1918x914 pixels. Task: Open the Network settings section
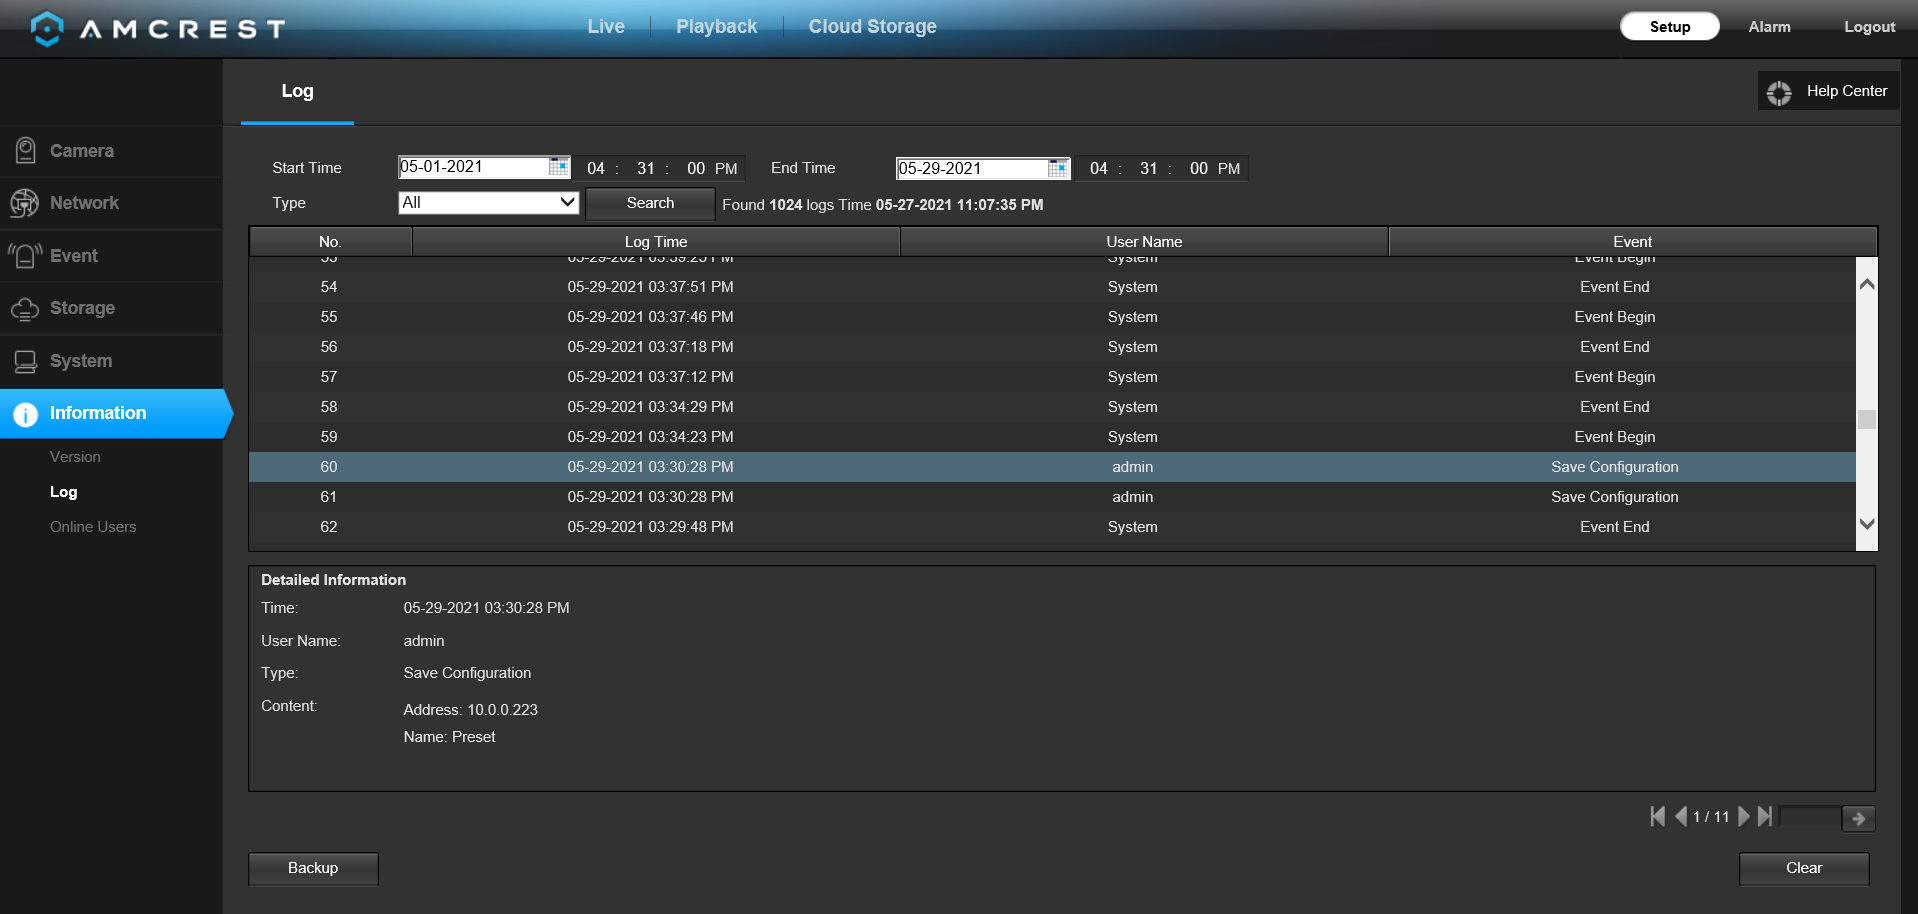(111, 203)
